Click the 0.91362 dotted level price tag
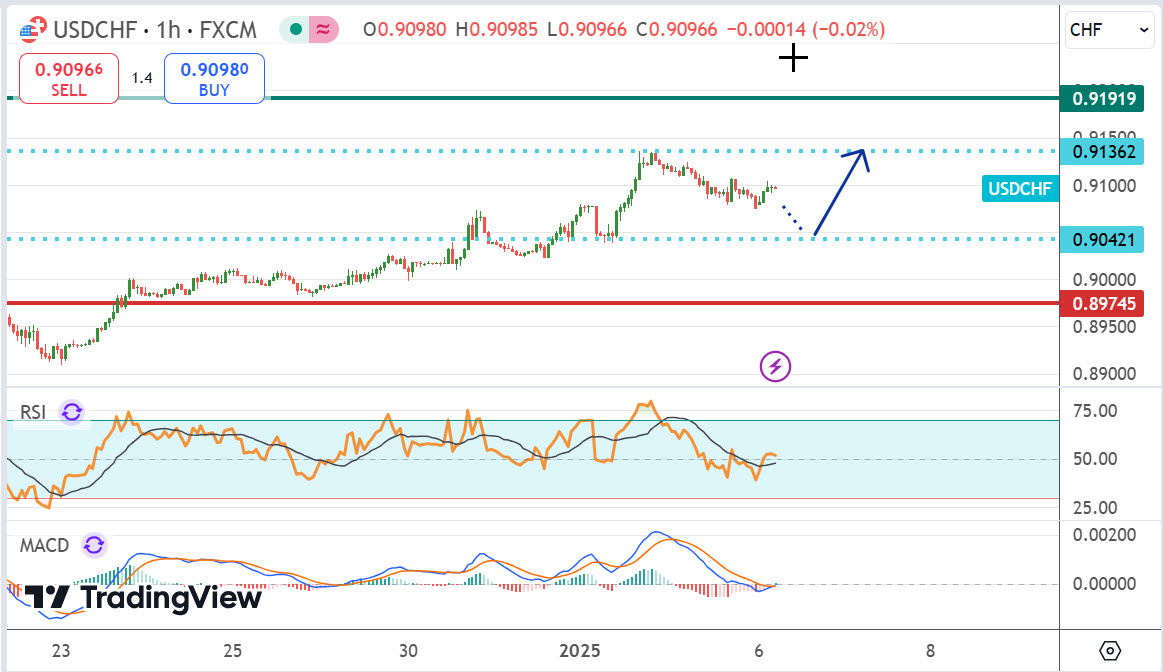The height and width of the screenshot is (672, 1163). 1103,152
